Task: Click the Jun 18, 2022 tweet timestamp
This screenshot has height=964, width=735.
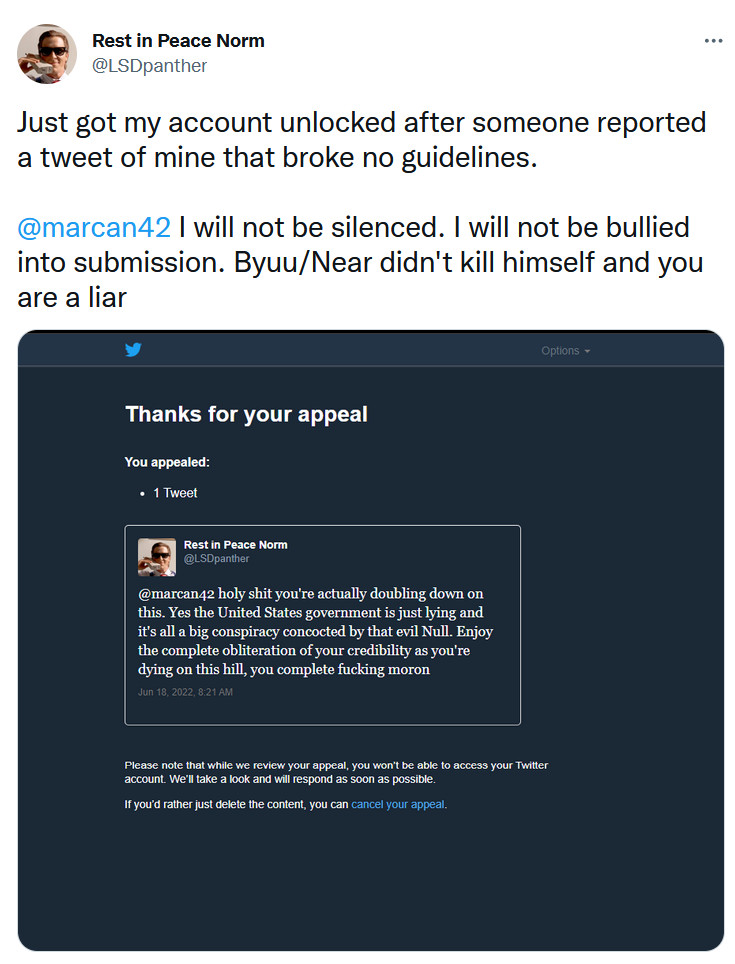Action: (x=186, y=692)
